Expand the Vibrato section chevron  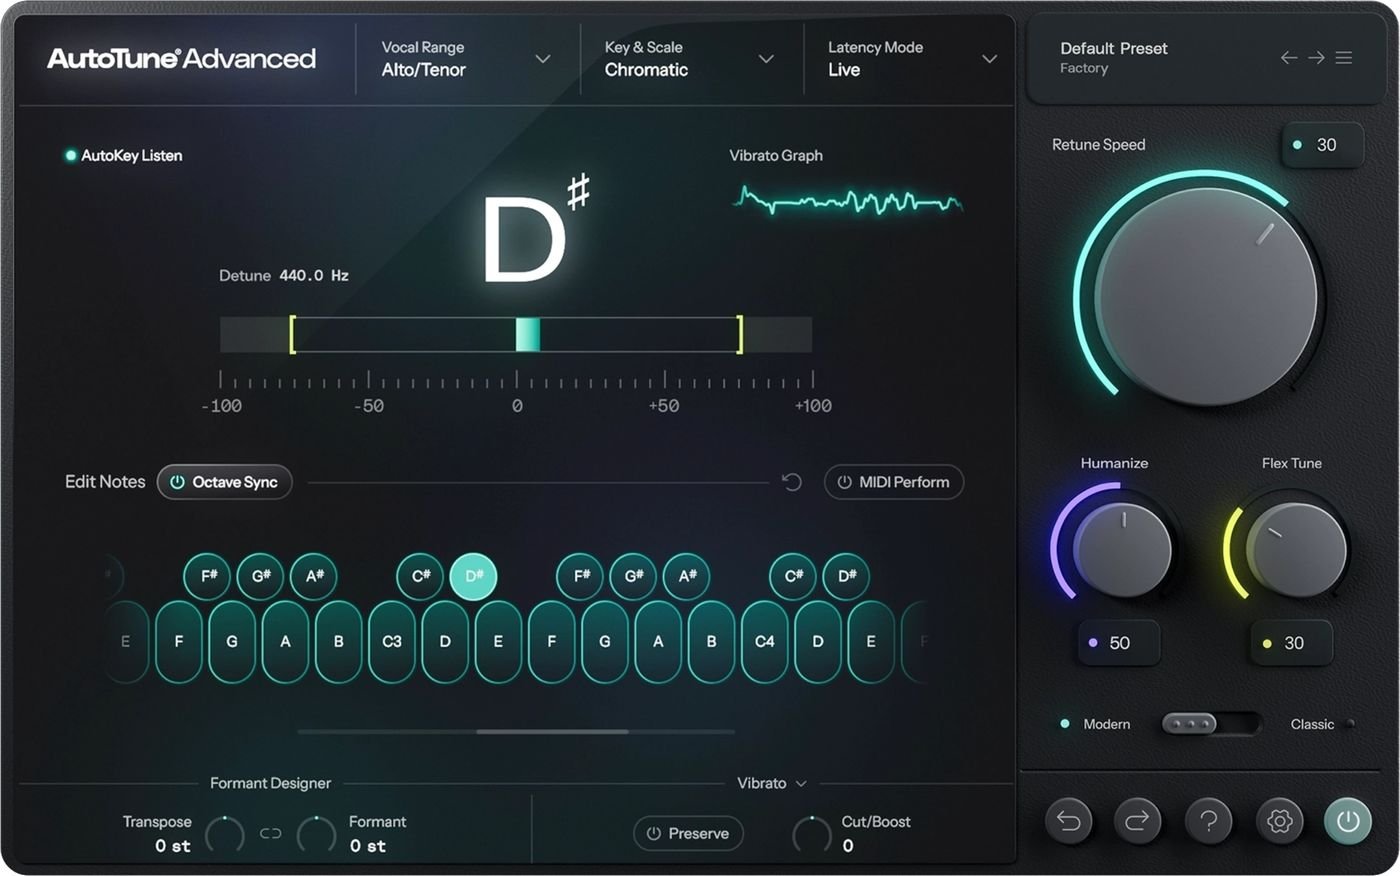point(801,784)
